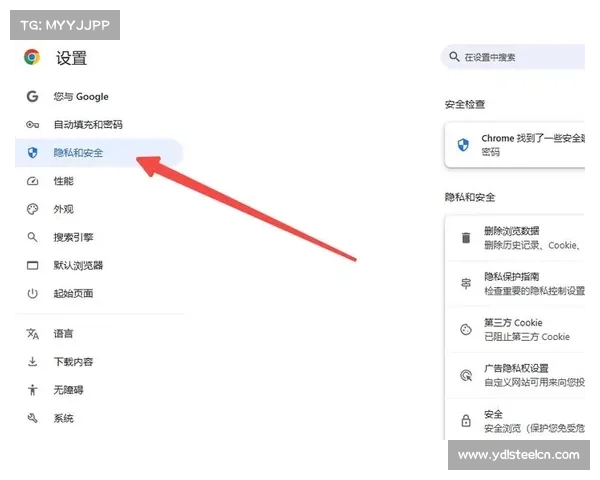Open 无障碍 accessibility settings
Viewport: 600px width, 480px height.
pos(68,390)
